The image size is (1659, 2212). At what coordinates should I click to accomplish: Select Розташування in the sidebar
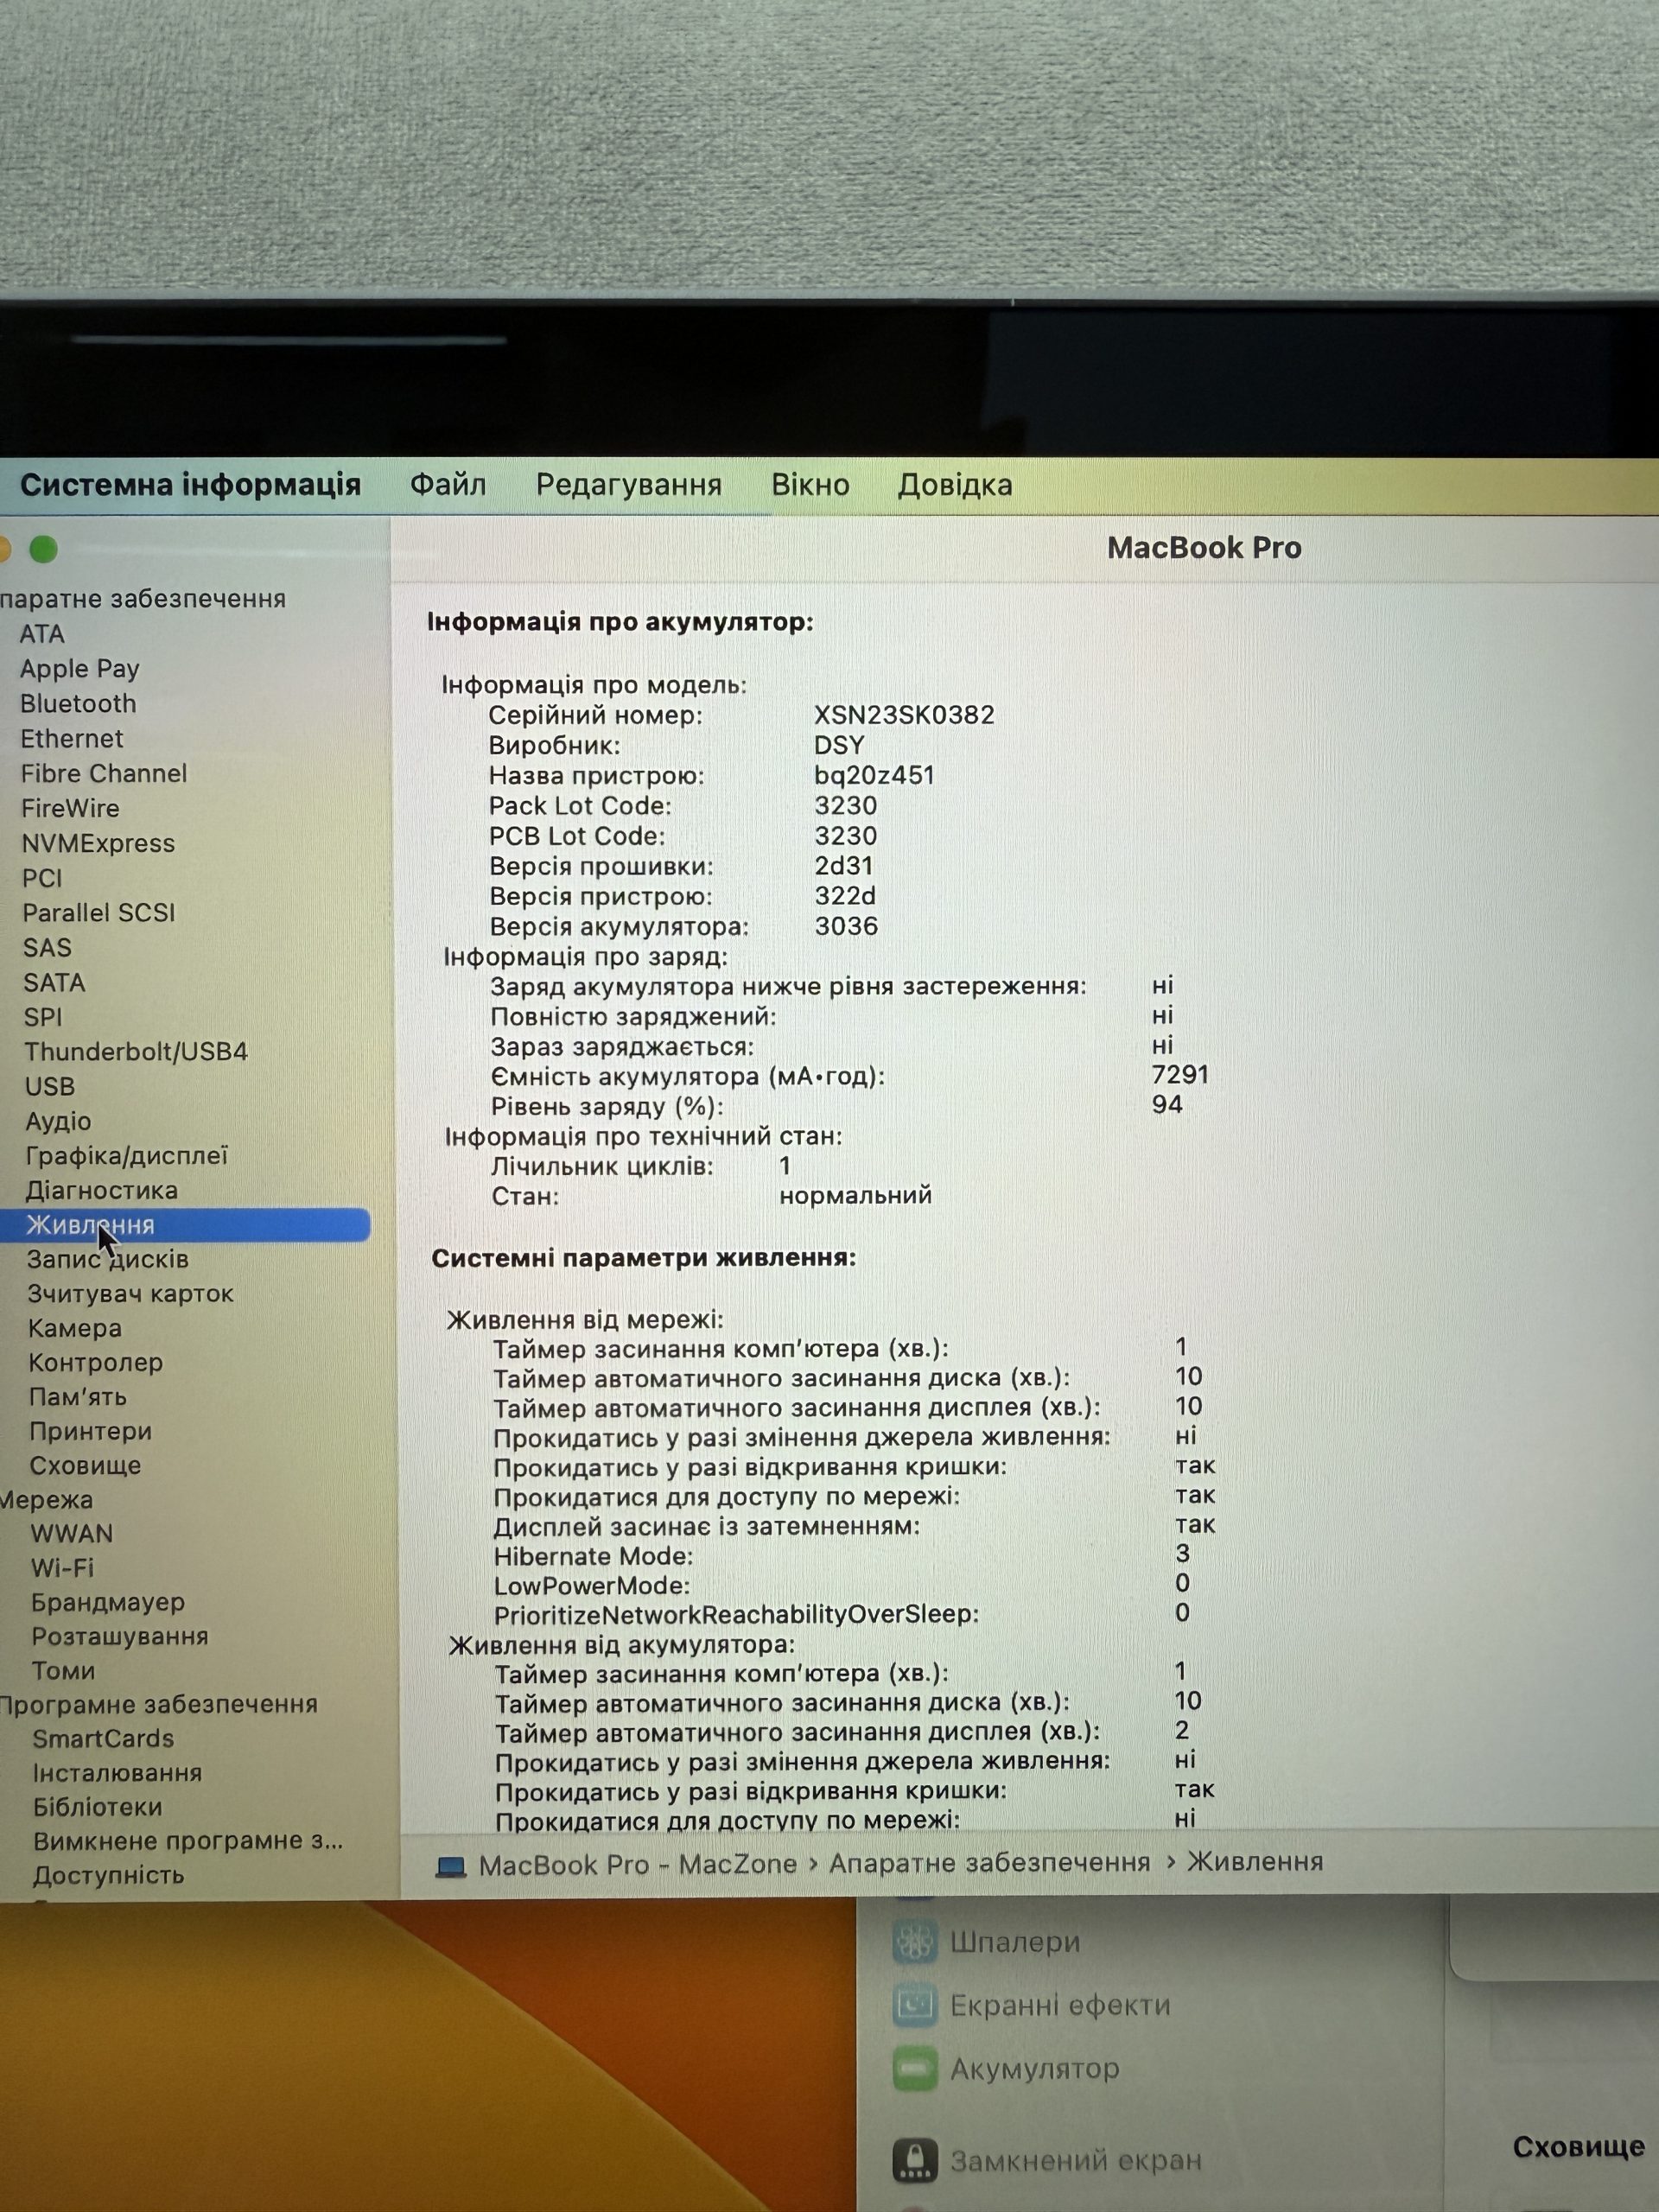[120, 1637]
